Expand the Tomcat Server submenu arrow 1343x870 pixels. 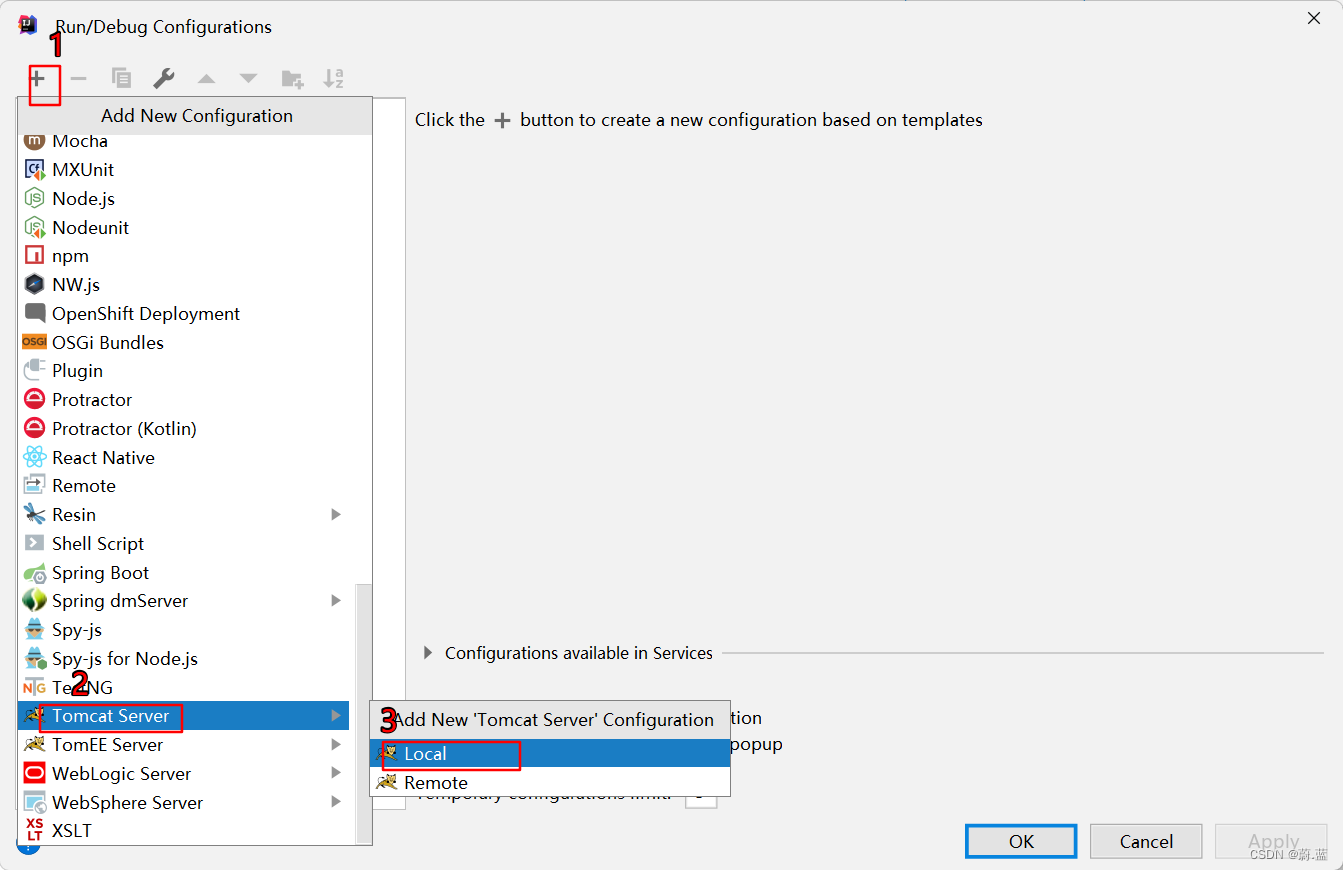tap(336, 716)
